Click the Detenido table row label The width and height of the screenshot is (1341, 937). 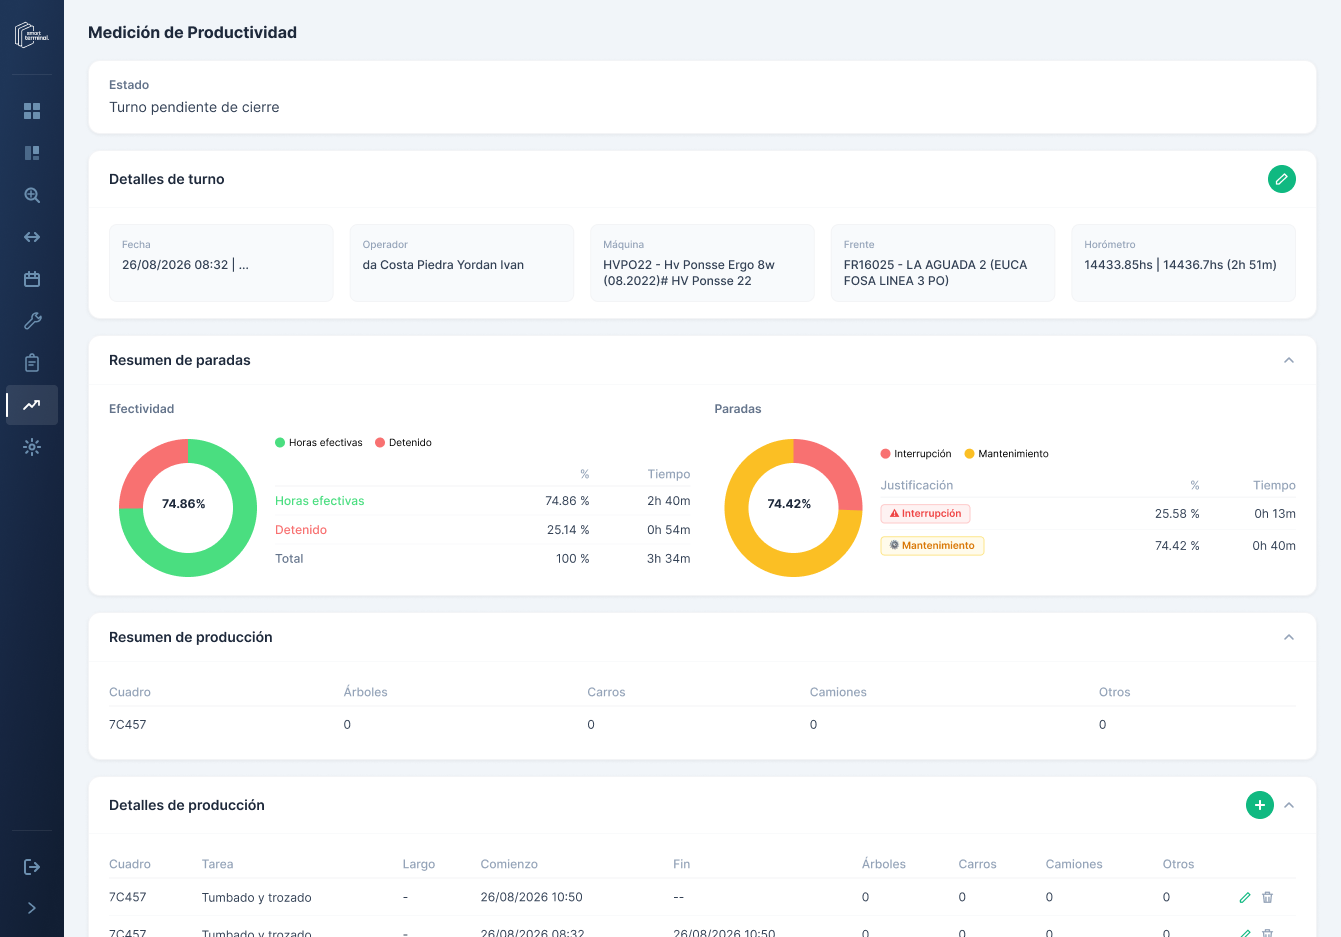pos(301,530)
